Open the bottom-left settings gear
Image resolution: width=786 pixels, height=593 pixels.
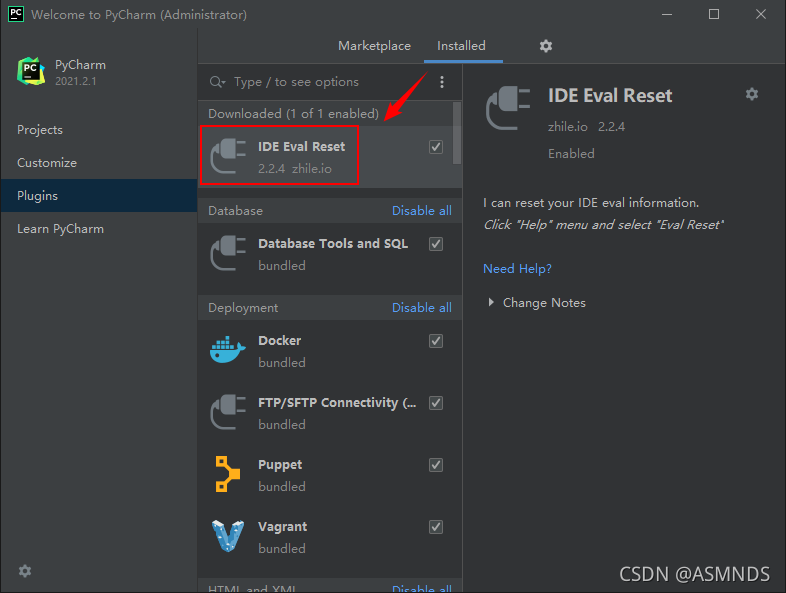pyautogui.click(x=25, y=571)
